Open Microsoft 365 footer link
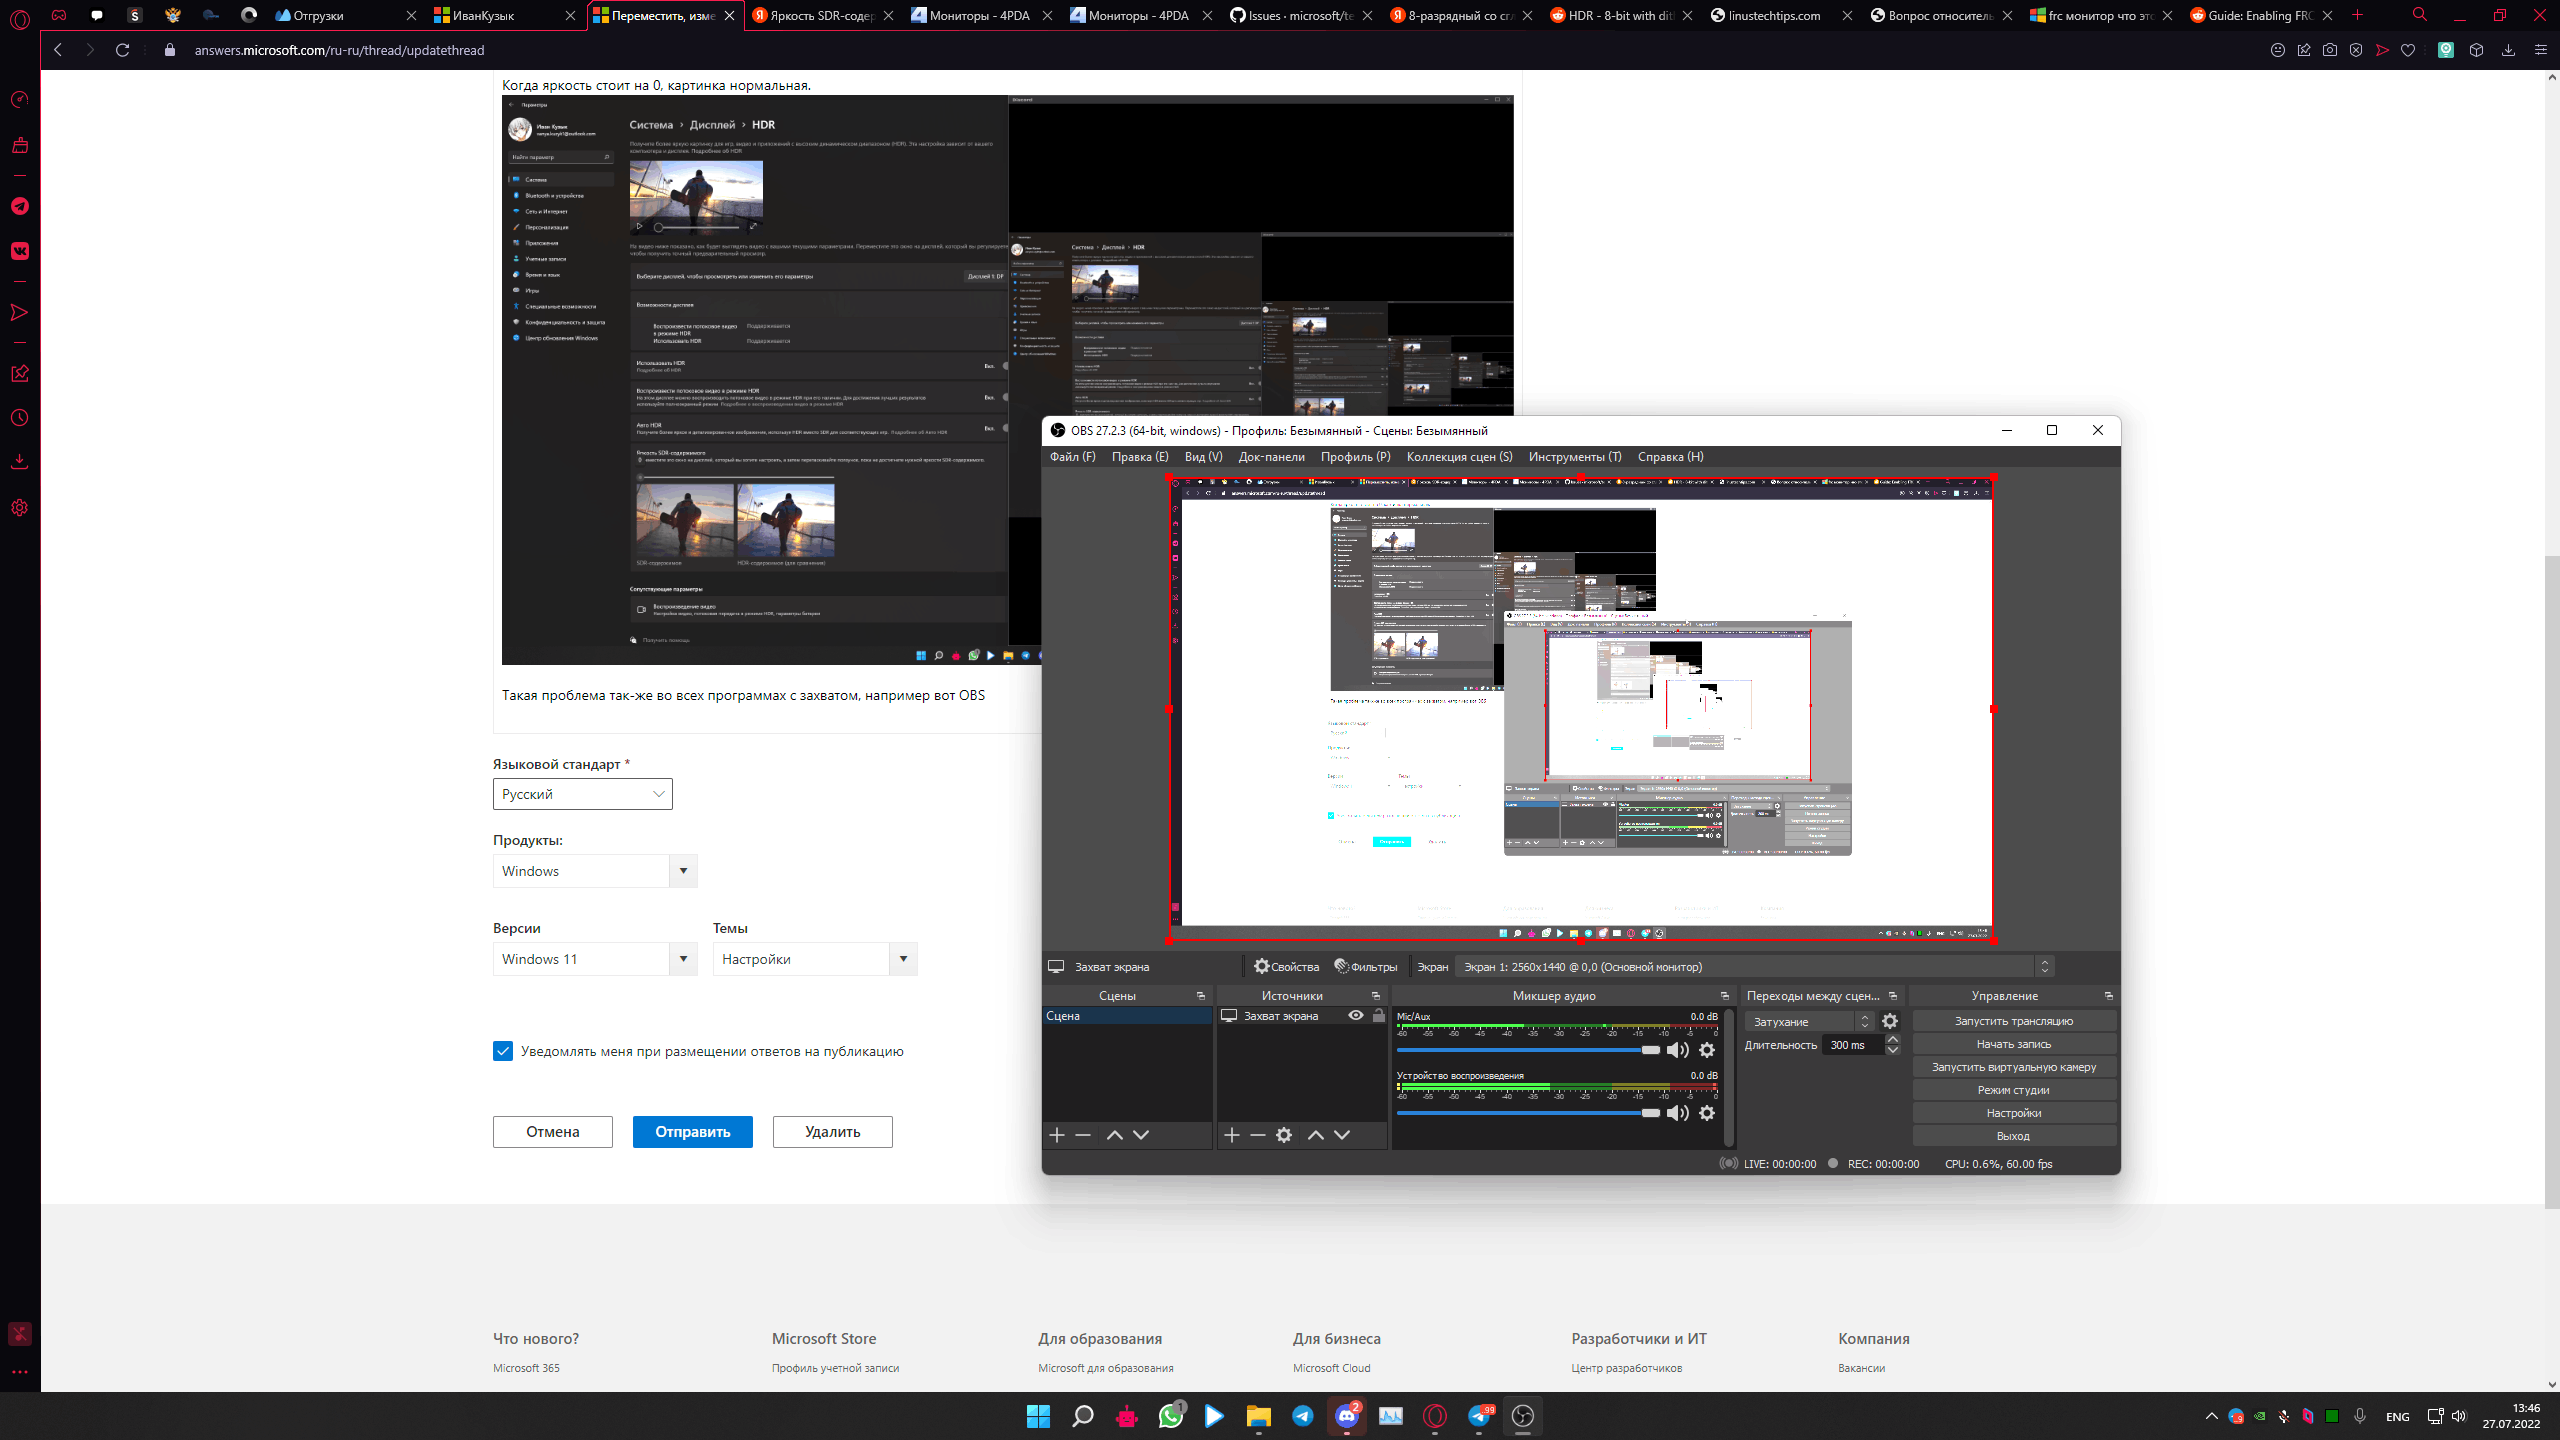This screenshot has height=1440, width=2560. (526, 1368)
